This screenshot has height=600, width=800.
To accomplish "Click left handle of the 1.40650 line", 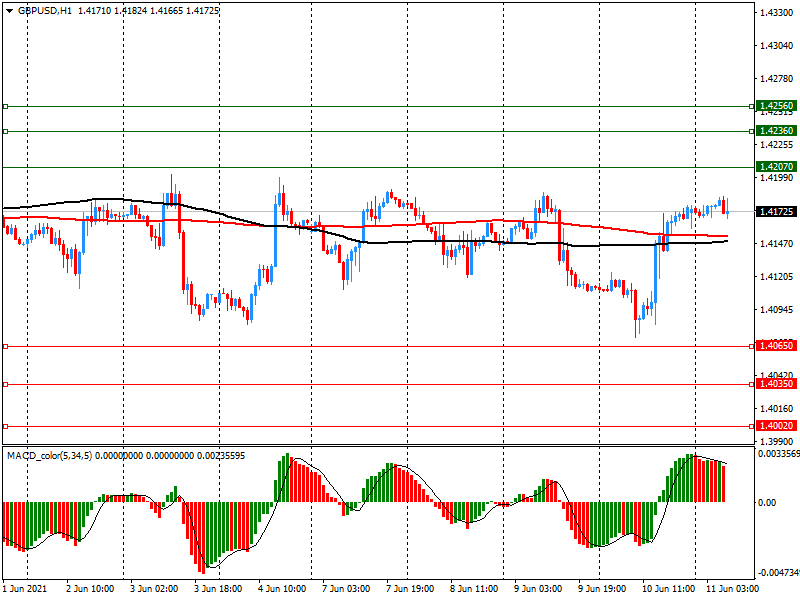I will click(6, 347).
